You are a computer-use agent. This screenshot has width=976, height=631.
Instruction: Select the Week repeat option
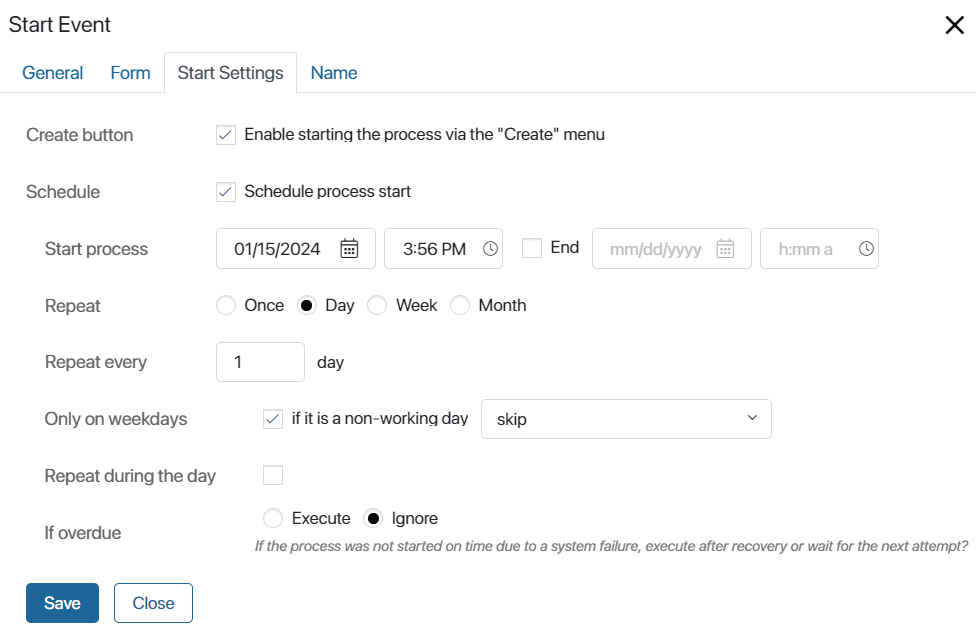(377, 306)
